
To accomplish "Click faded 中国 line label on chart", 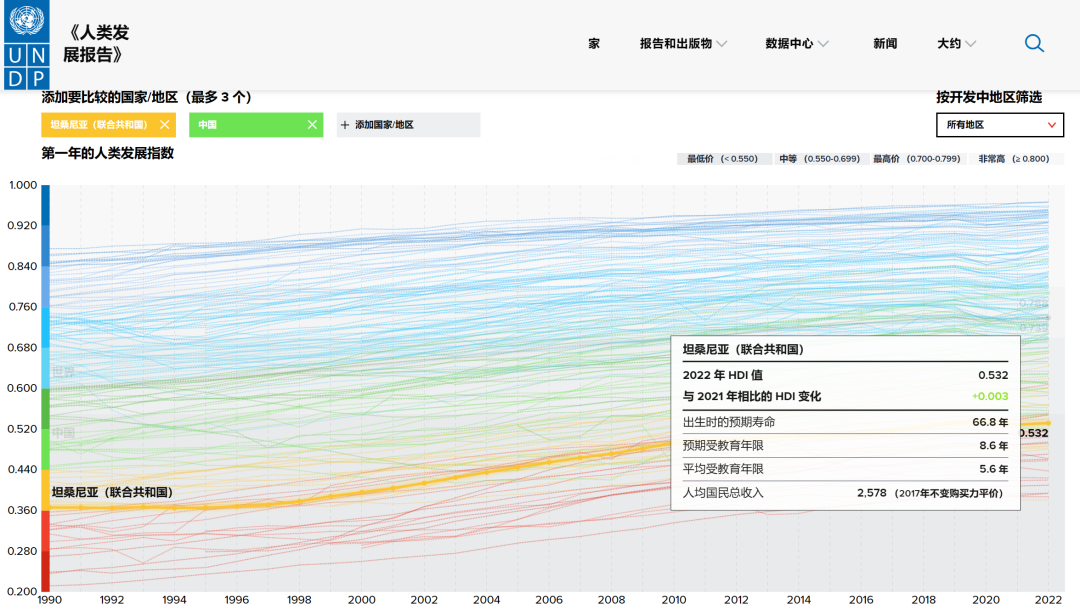I will (x=63, y=433).
